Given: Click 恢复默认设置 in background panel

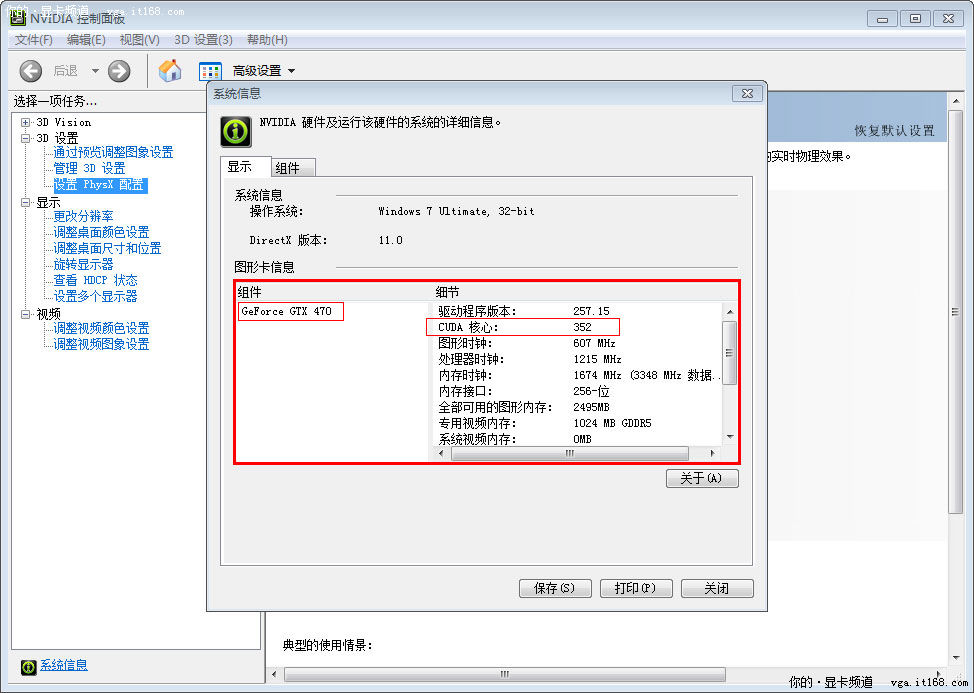Looking at the screenshot, I should pos(894,130).
